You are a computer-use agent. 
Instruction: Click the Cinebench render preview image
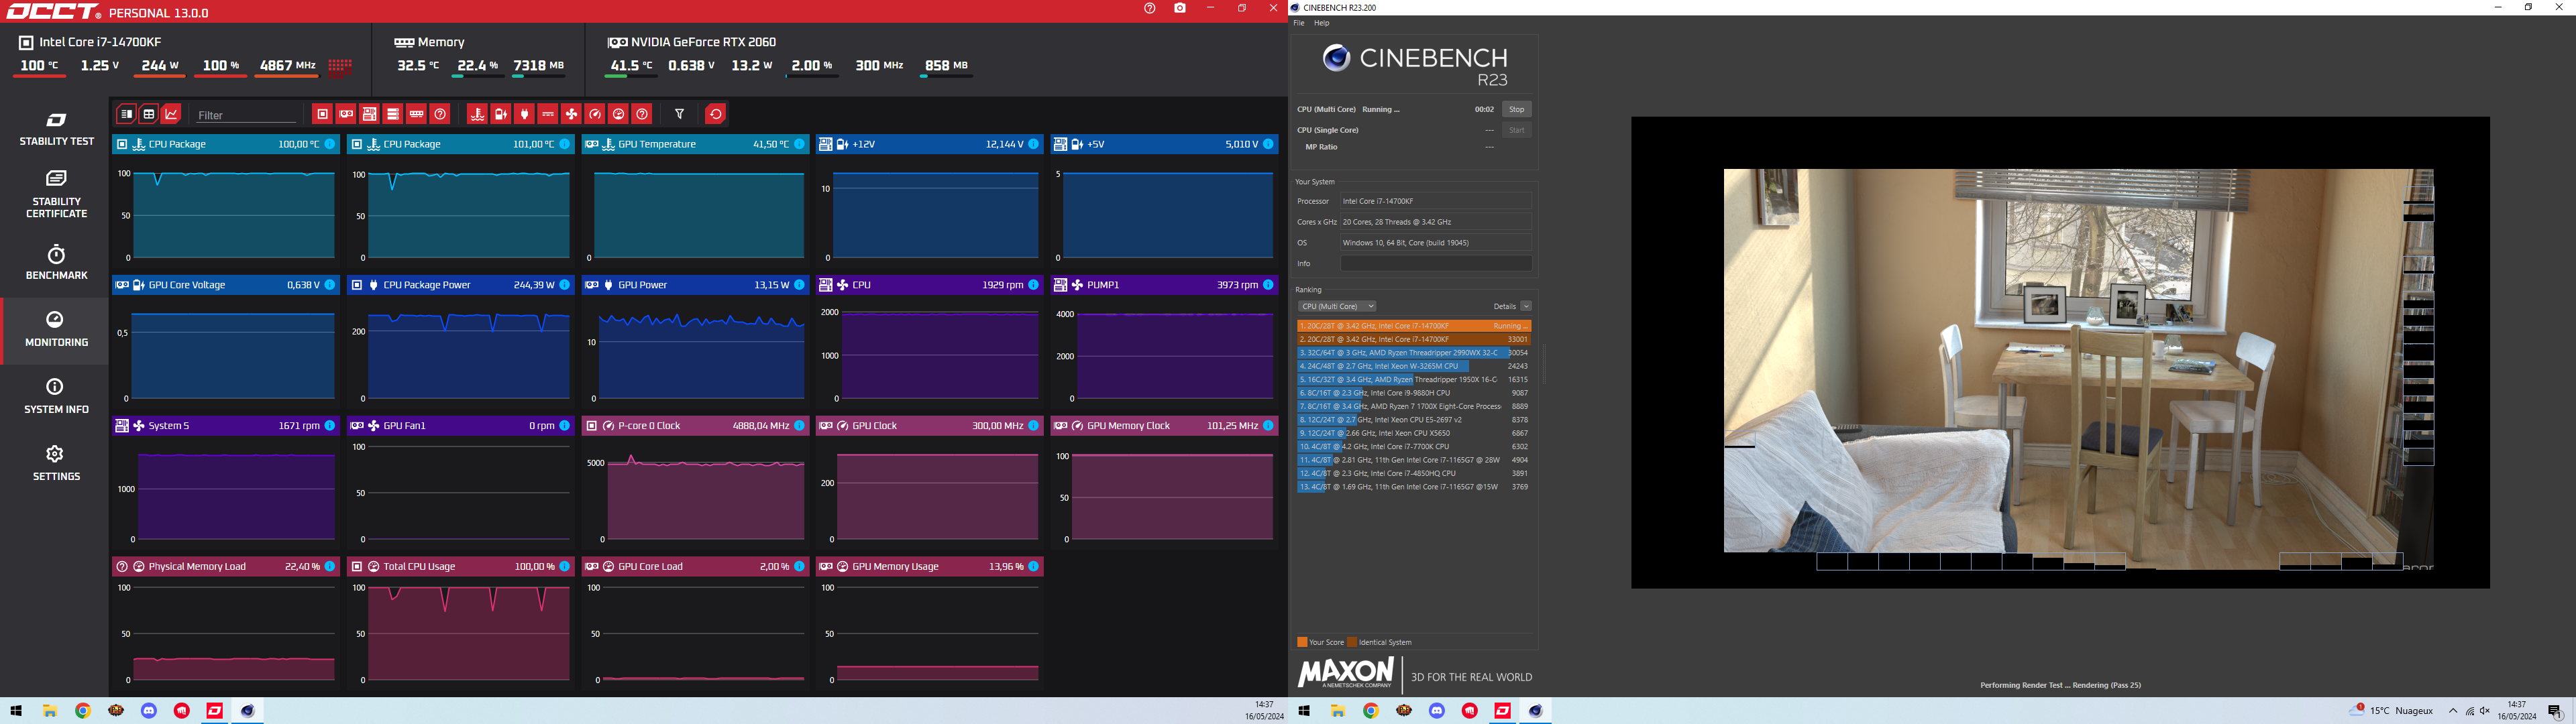(2060, 352)
